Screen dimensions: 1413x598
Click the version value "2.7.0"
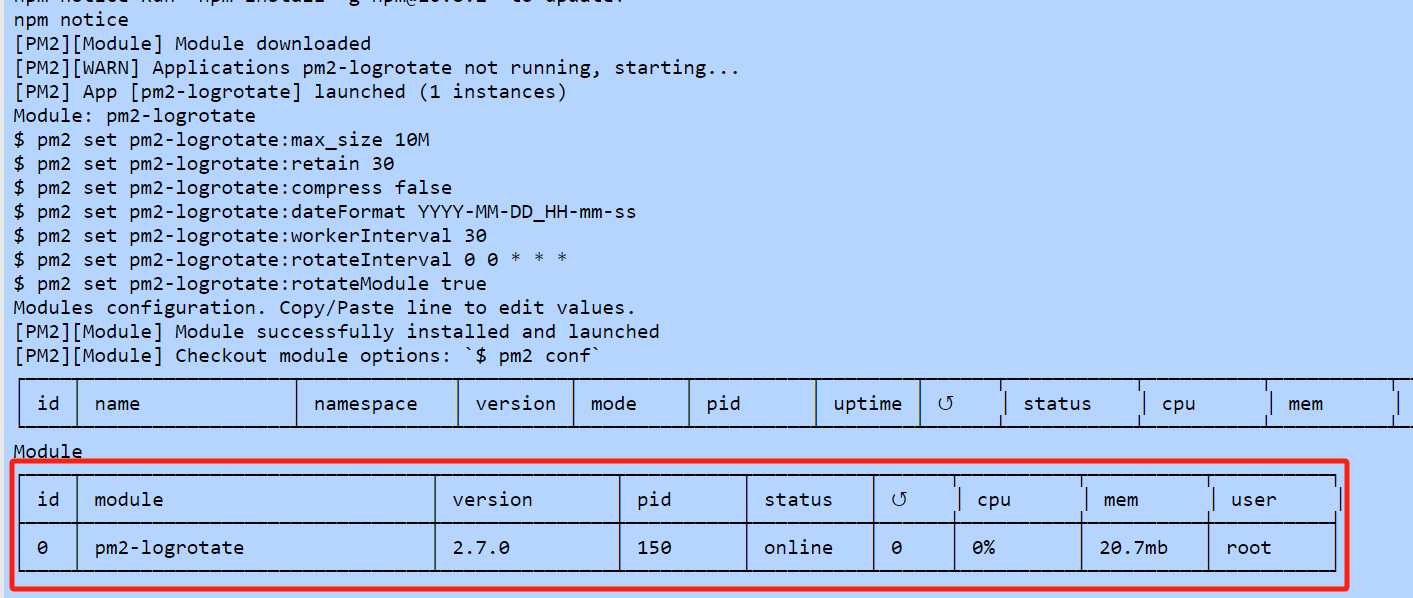[482, 548]
